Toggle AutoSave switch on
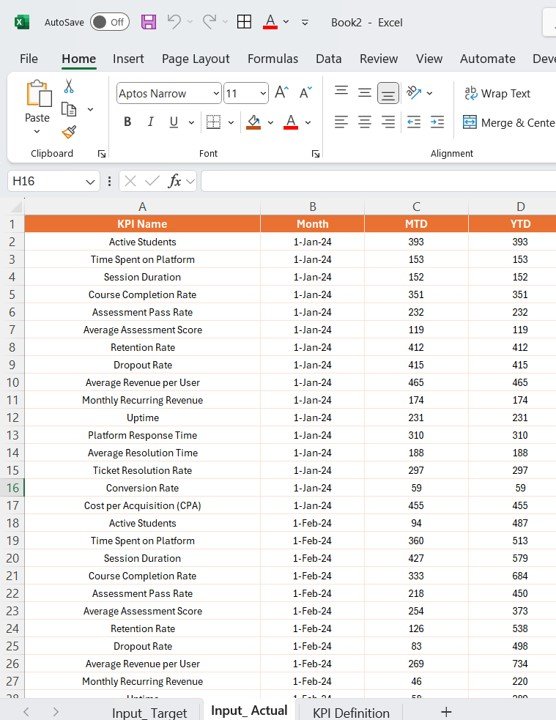The height and width of the screenshot is (720, 556). [x=110, y=22]
